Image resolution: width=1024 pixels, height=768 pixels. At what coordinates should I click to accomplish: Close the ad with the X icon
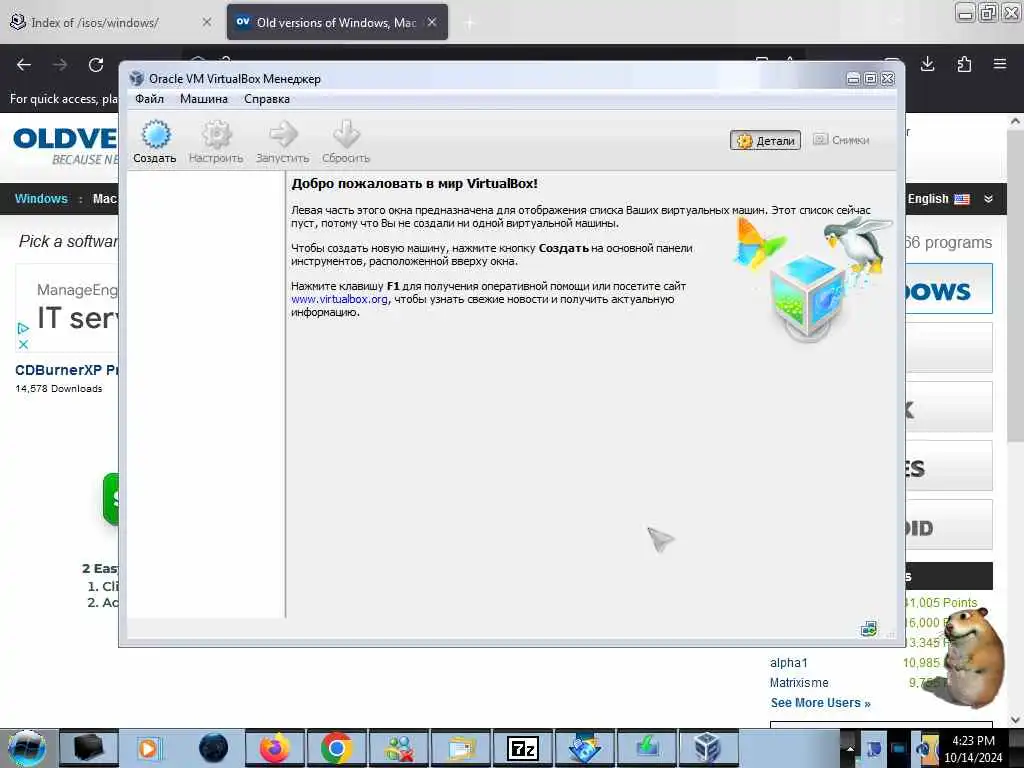(x=24, y=344)
